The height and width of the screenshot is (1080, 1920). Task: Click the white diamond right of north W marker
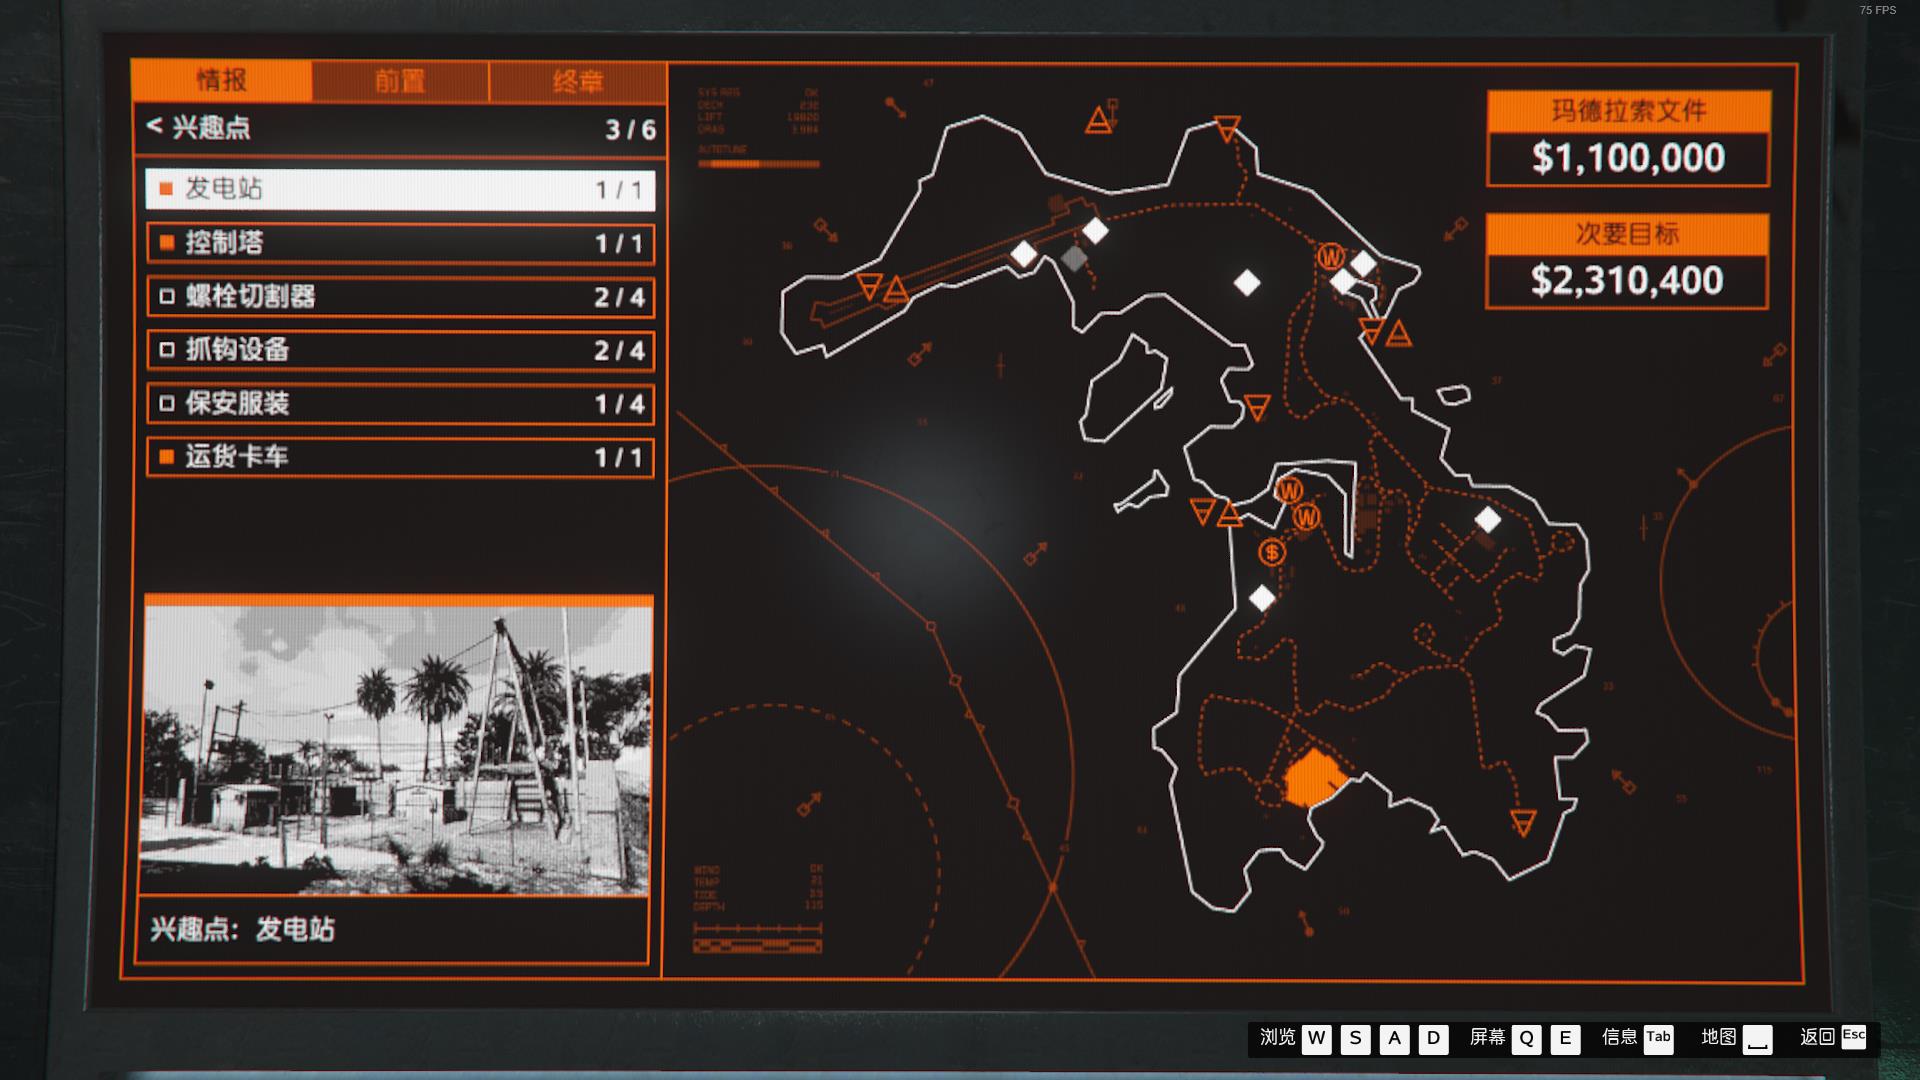(1363, 263)
